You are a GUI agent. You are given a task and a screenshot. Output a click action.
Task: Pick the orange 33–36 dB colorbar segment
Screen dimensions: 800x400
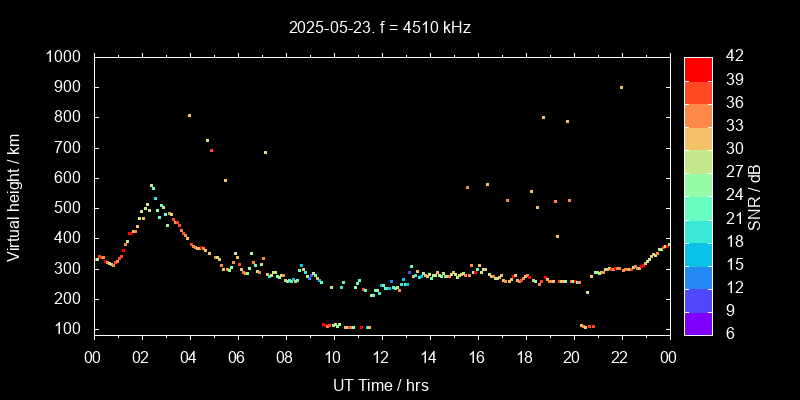(698, 115)
